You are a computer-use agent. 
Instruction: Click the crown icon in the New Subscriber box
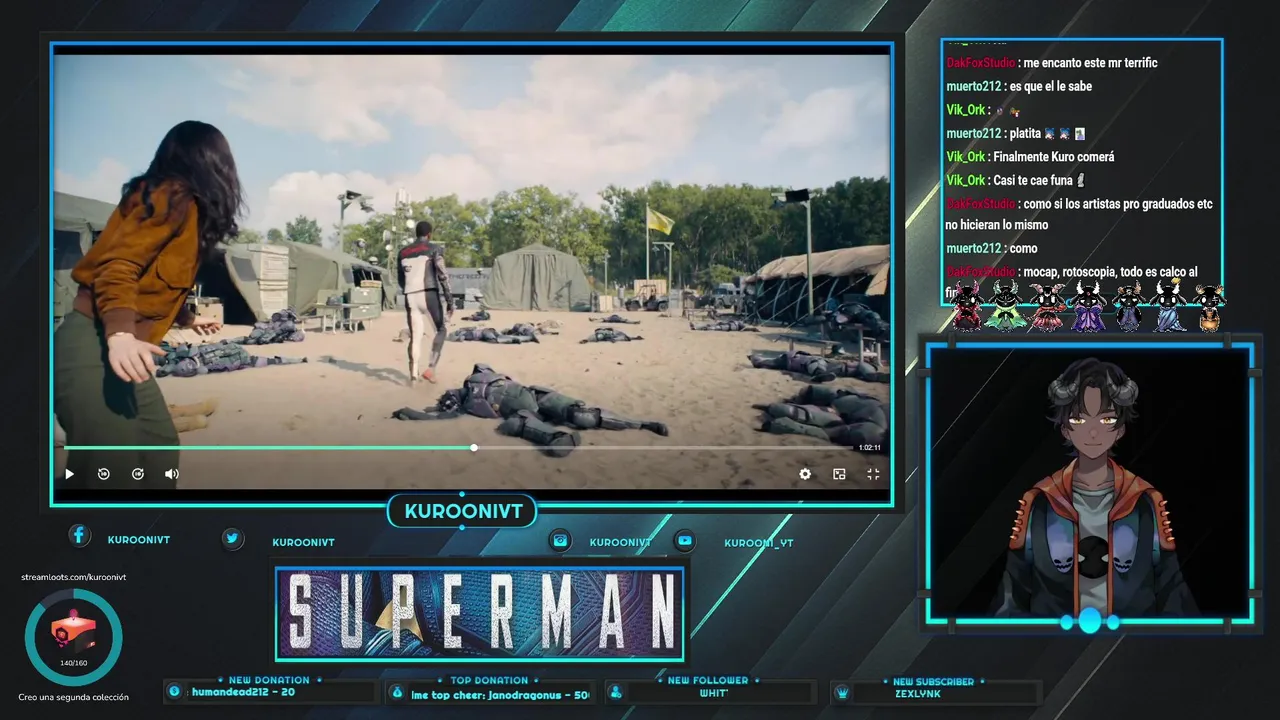pos(843,692)
